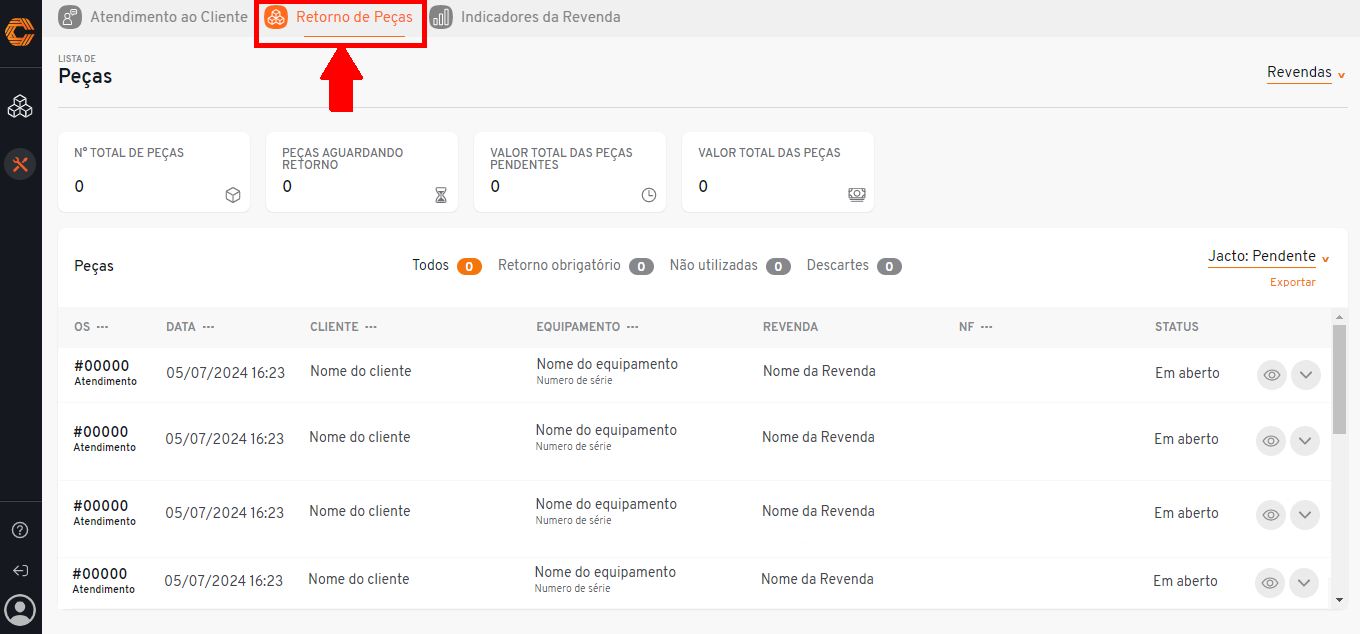The width and height of the screenshot is (1360, 634).
Task: View details with eye icon in first row
Action: coord(1272,375)
